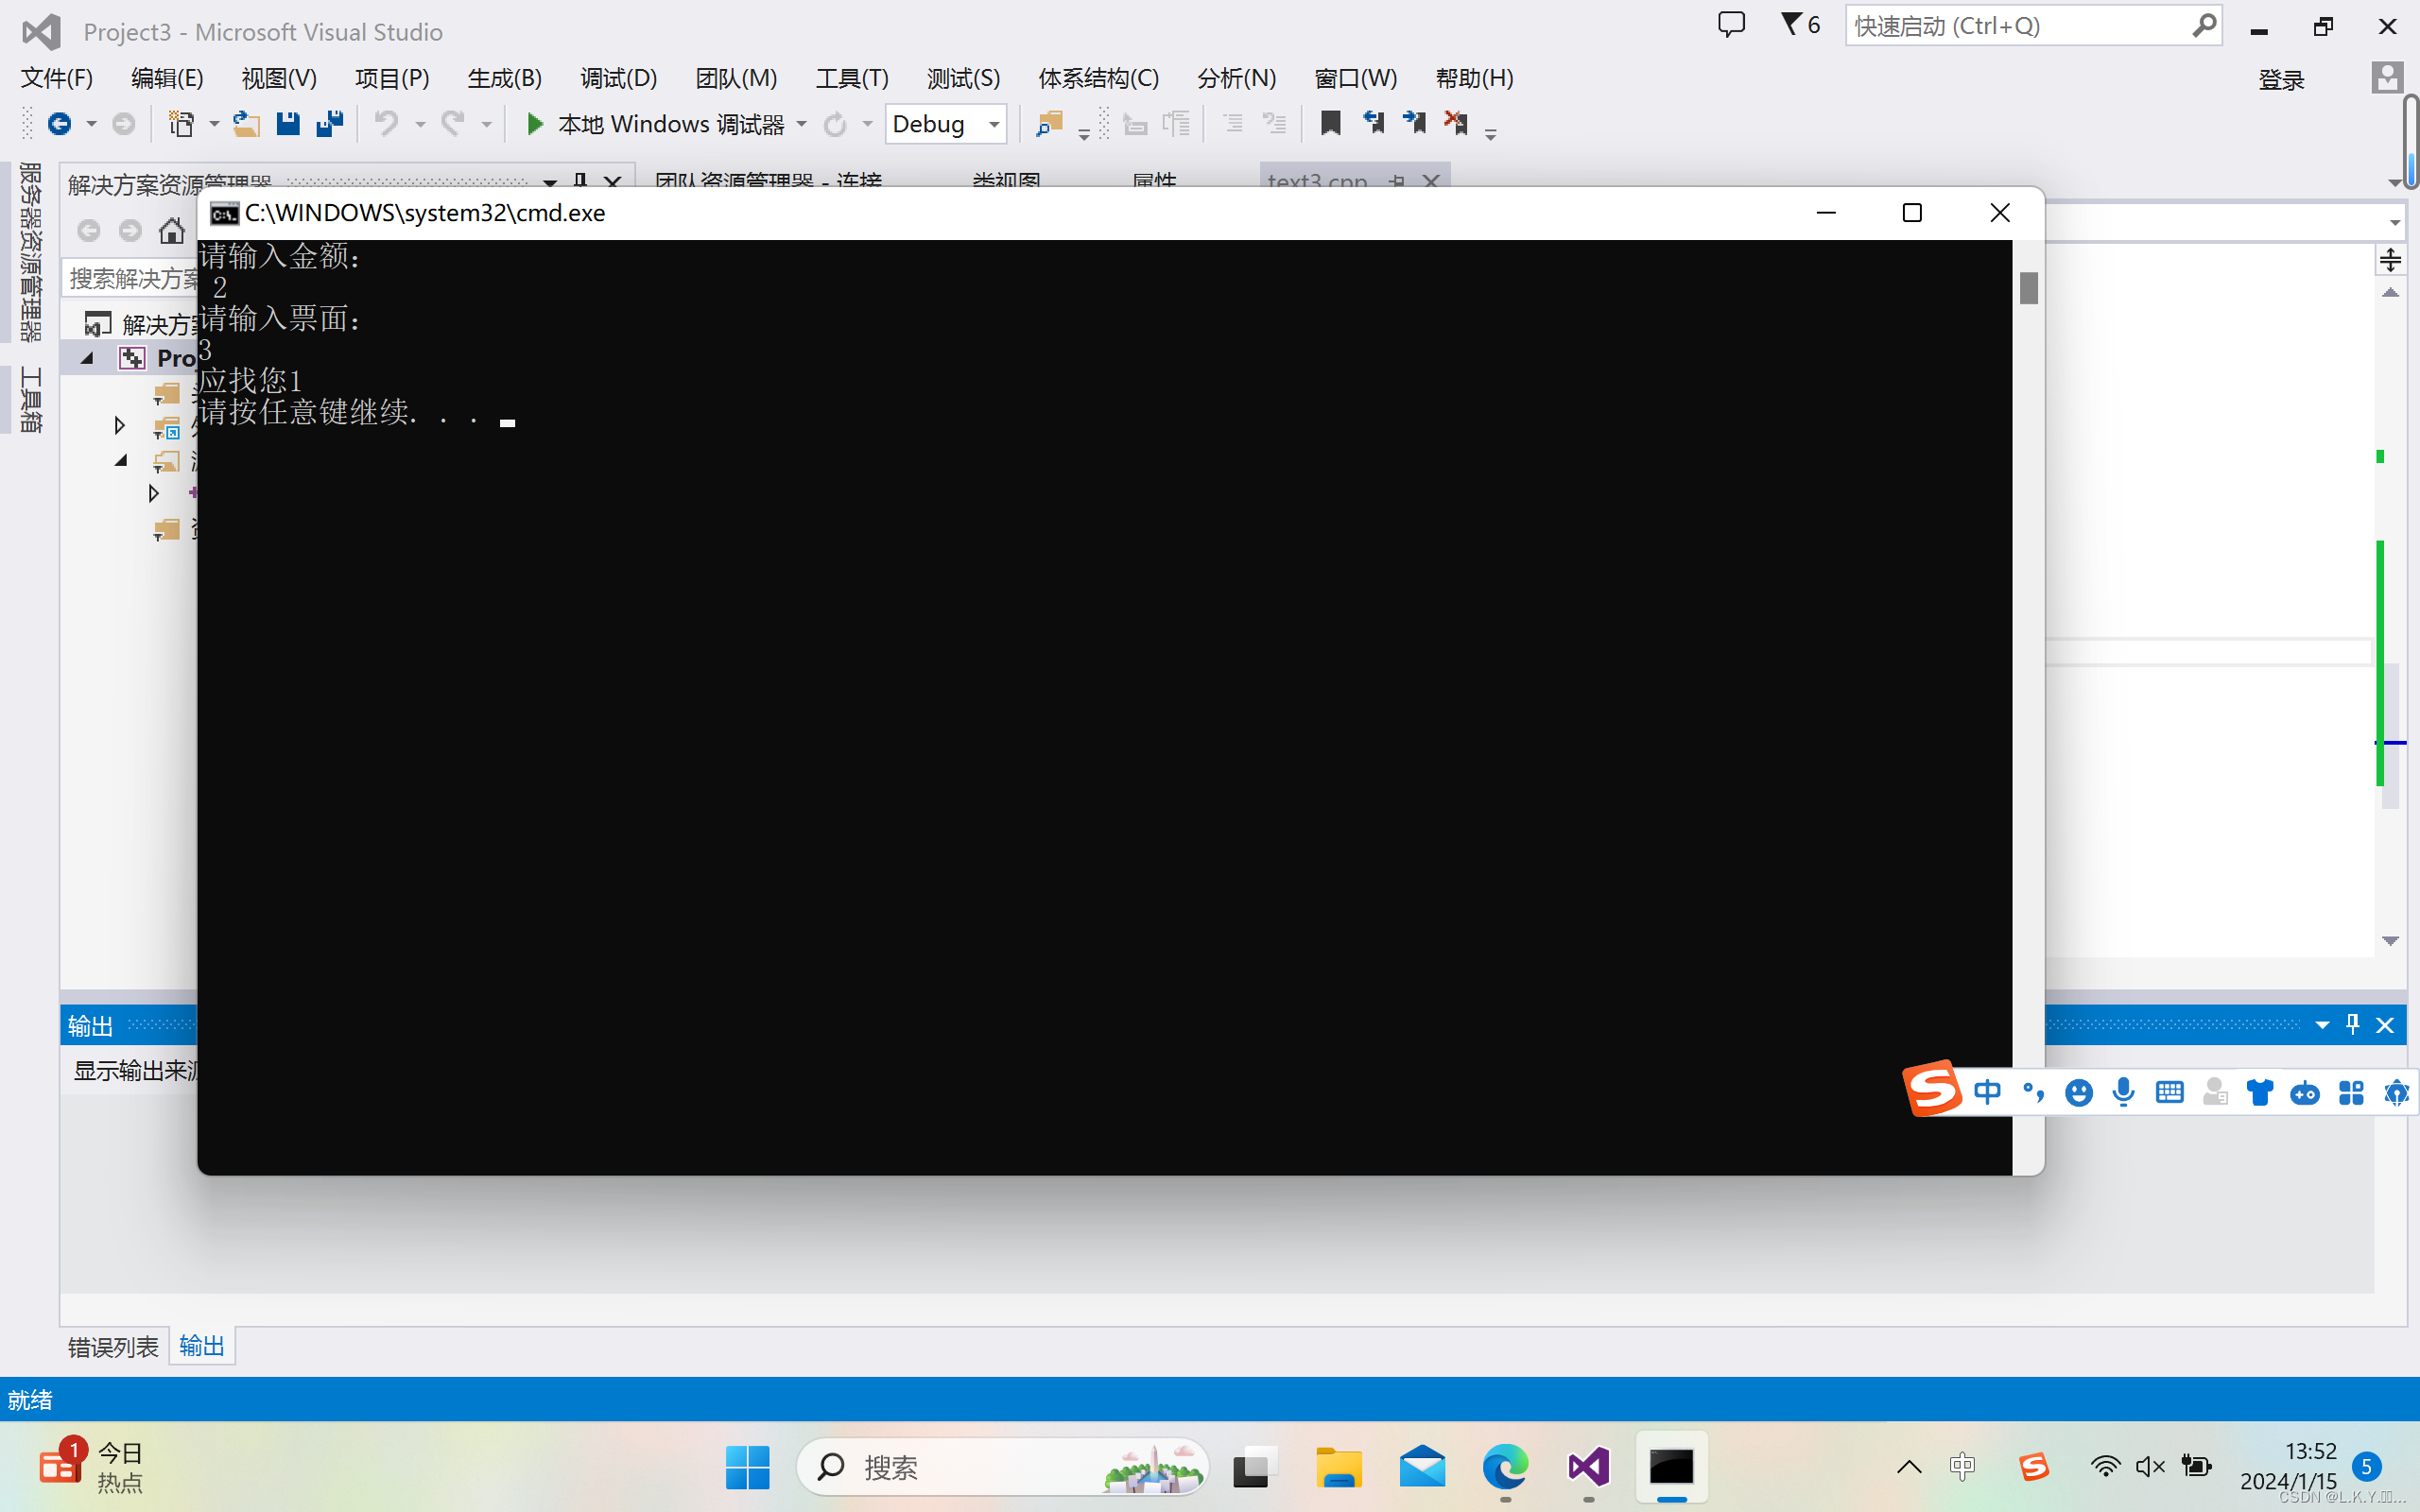Open the Output panel window options dropdown
This screenshot has height=1512, width=2420.
pos(2322,1025)
